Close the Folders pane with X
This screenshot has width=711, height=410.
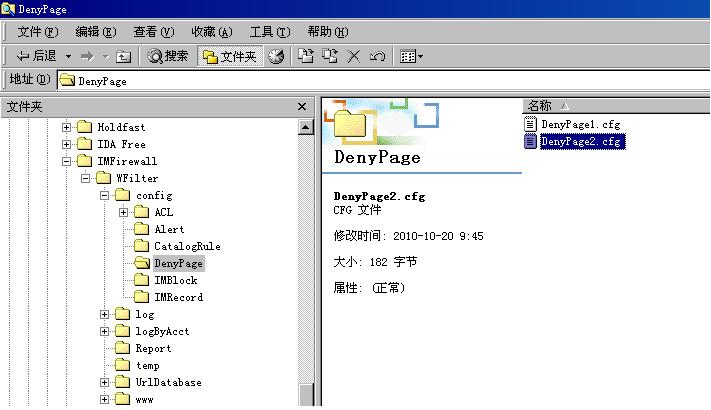click(302, 106)
